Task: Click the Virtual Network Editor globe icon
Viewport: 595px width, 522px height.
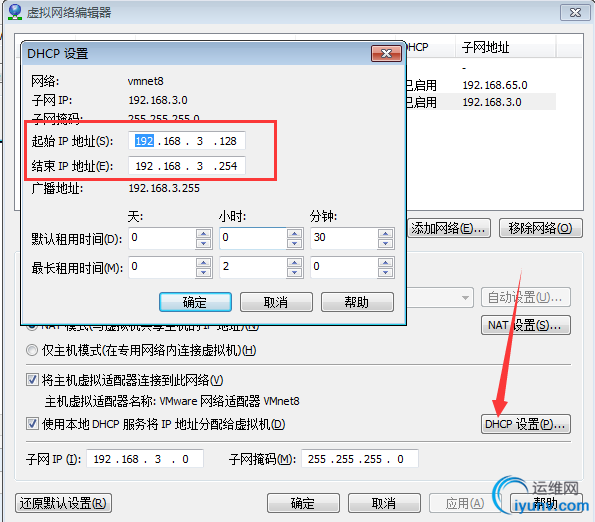Action: [15, 11]
